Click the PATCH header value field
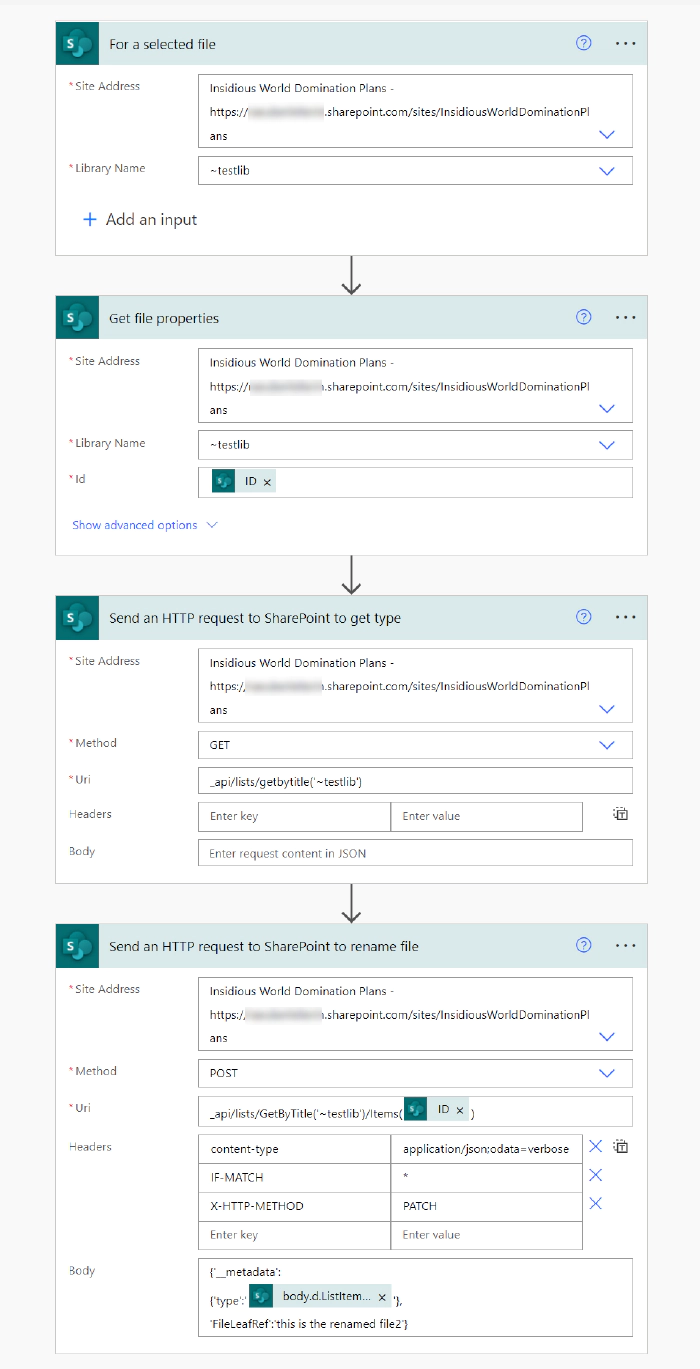 coord(486,1206)
